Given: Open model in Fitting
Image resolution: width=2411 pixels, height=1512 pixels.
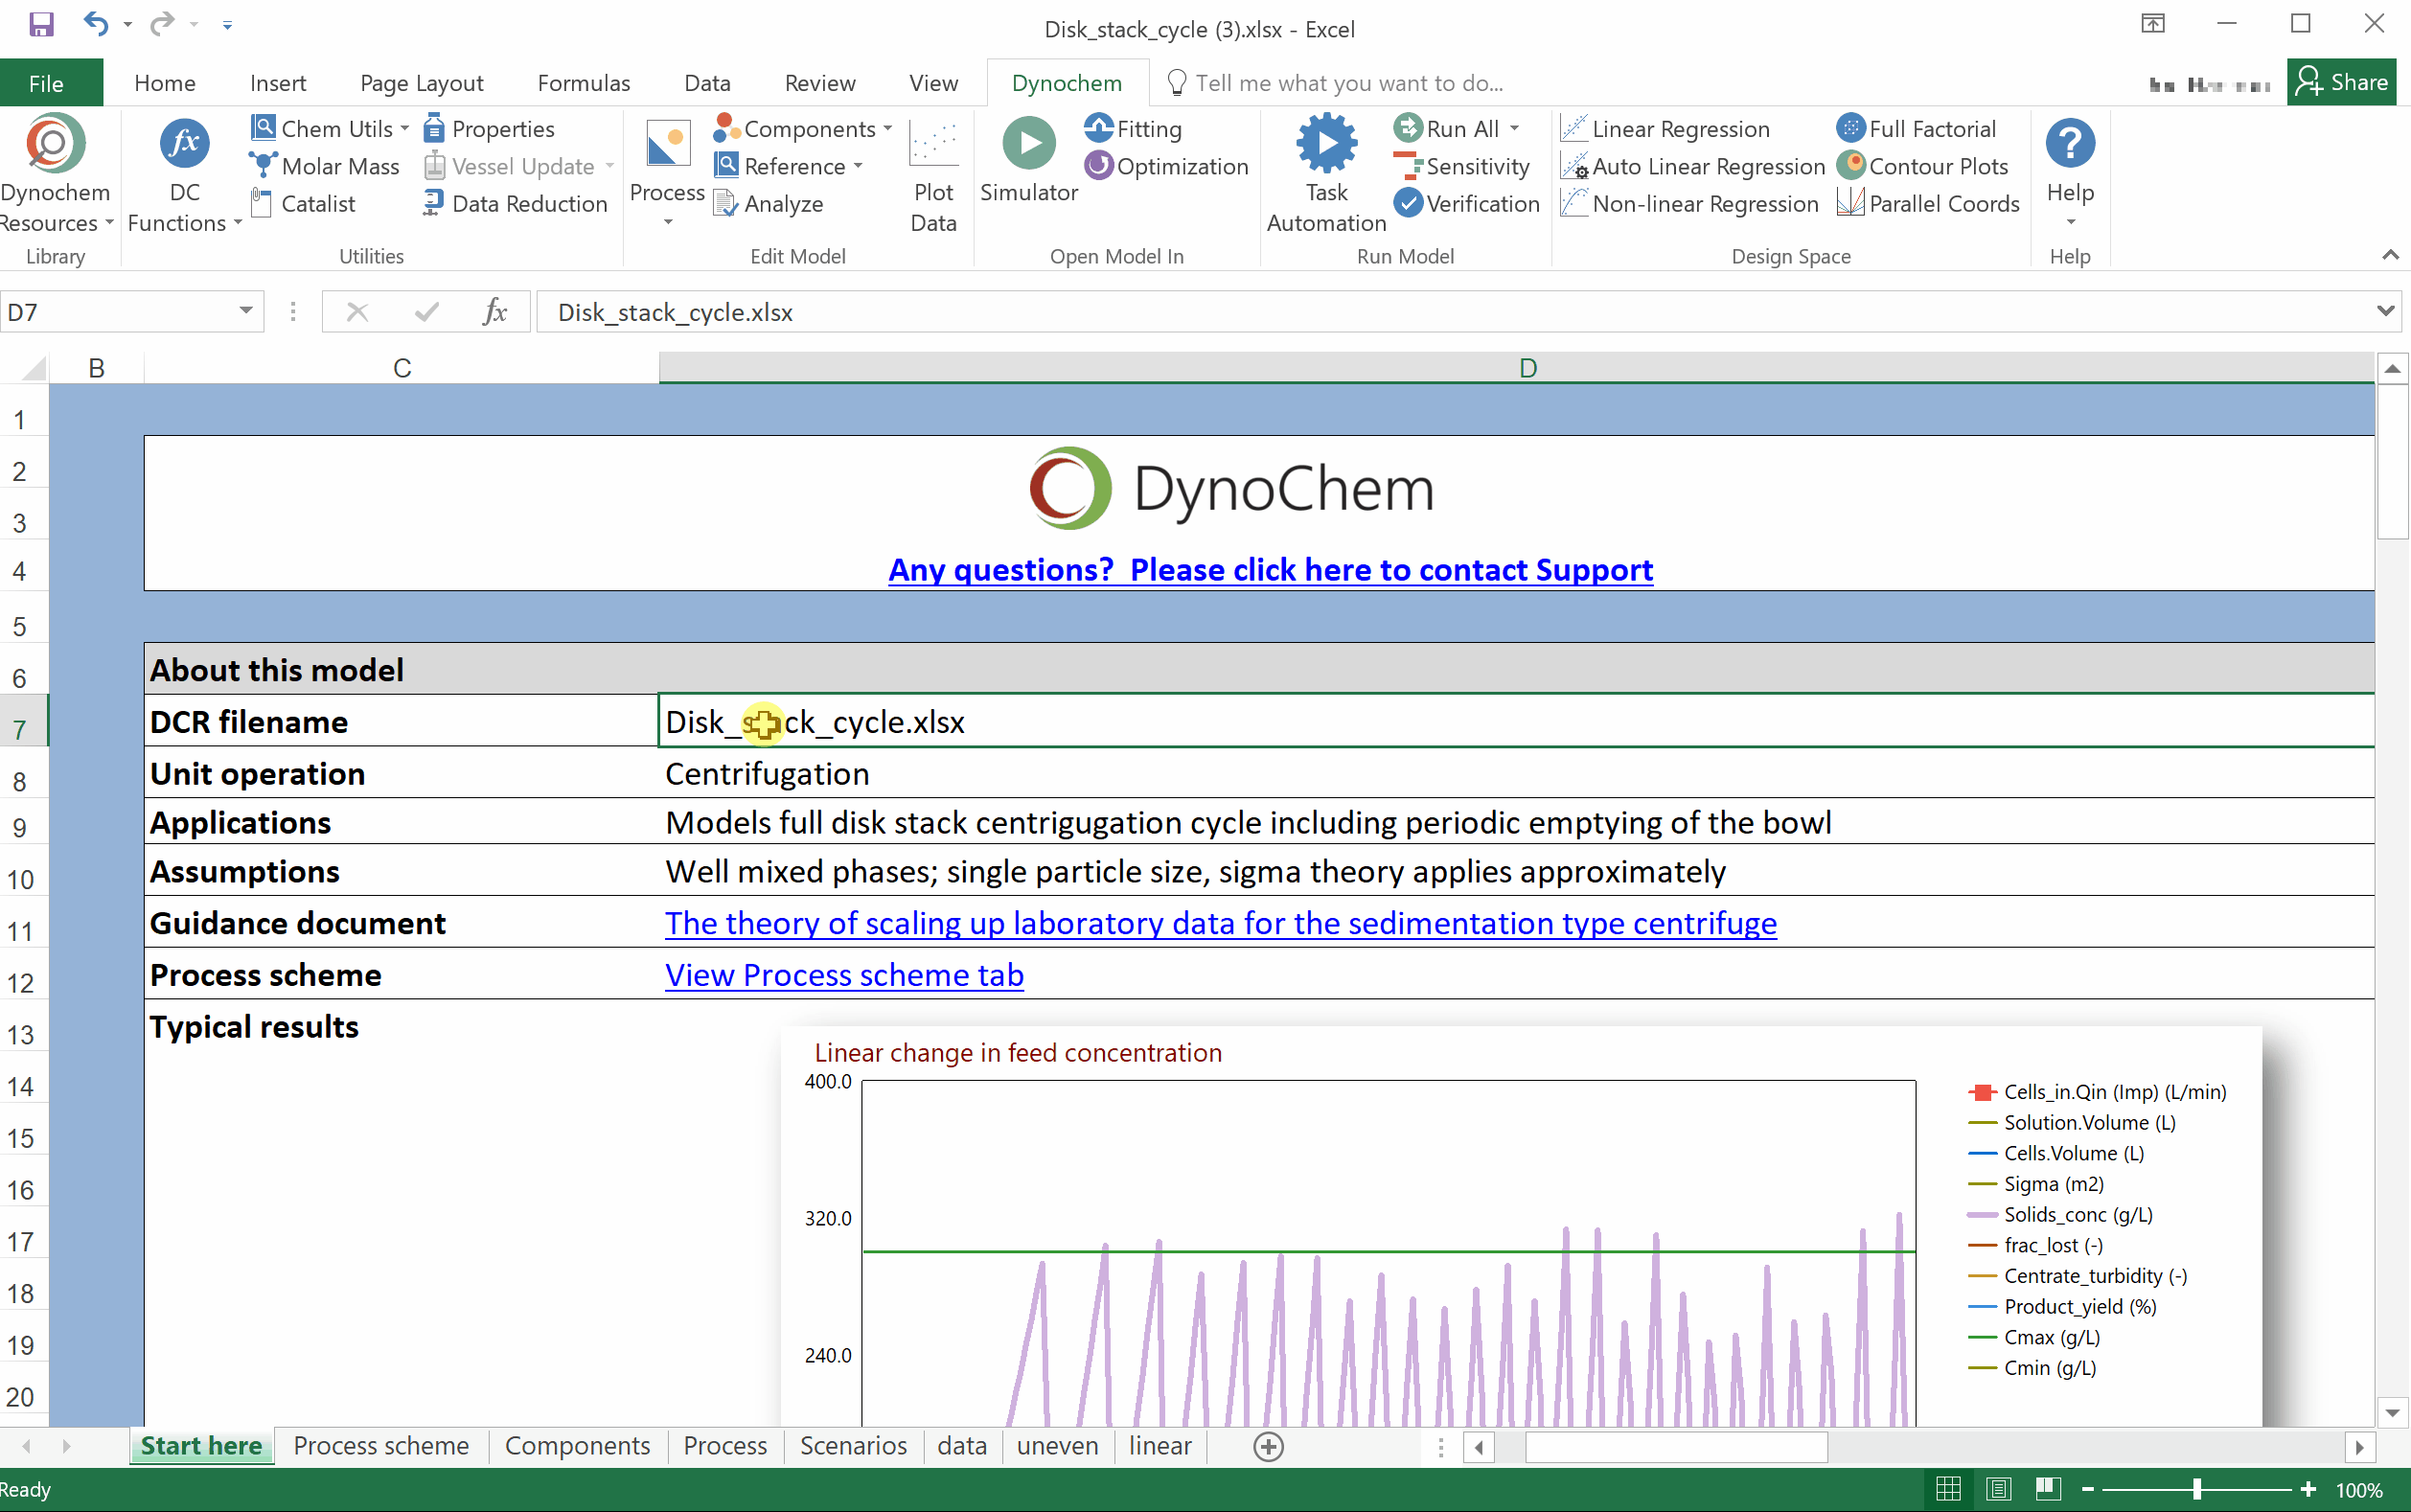Looking at the screenshot, I should (1133, 129).
